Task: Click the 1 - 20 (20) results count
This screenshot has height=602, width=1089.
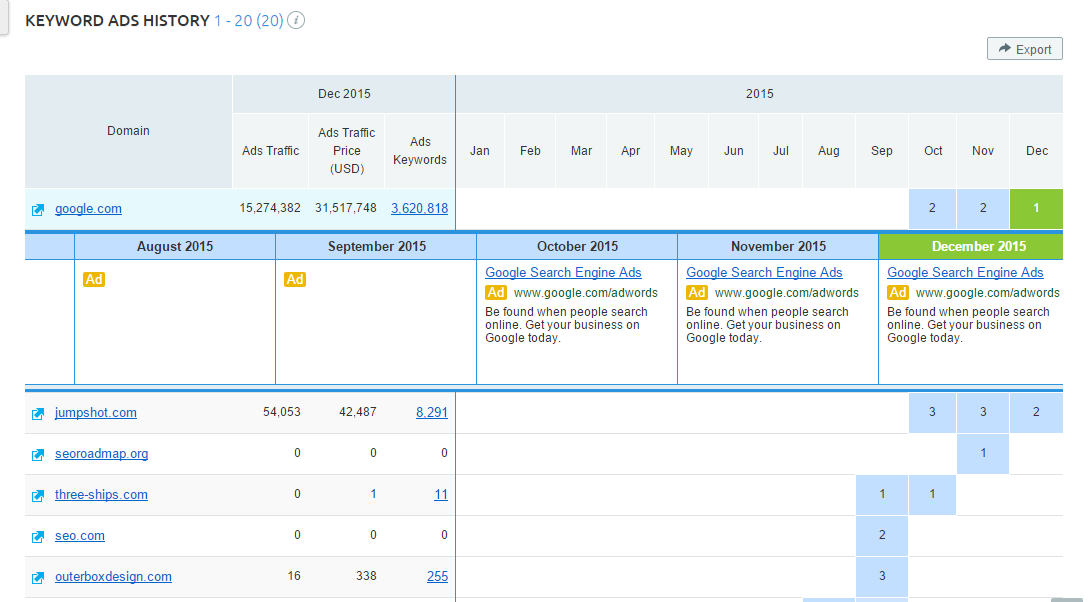Action: pos(249,21)
